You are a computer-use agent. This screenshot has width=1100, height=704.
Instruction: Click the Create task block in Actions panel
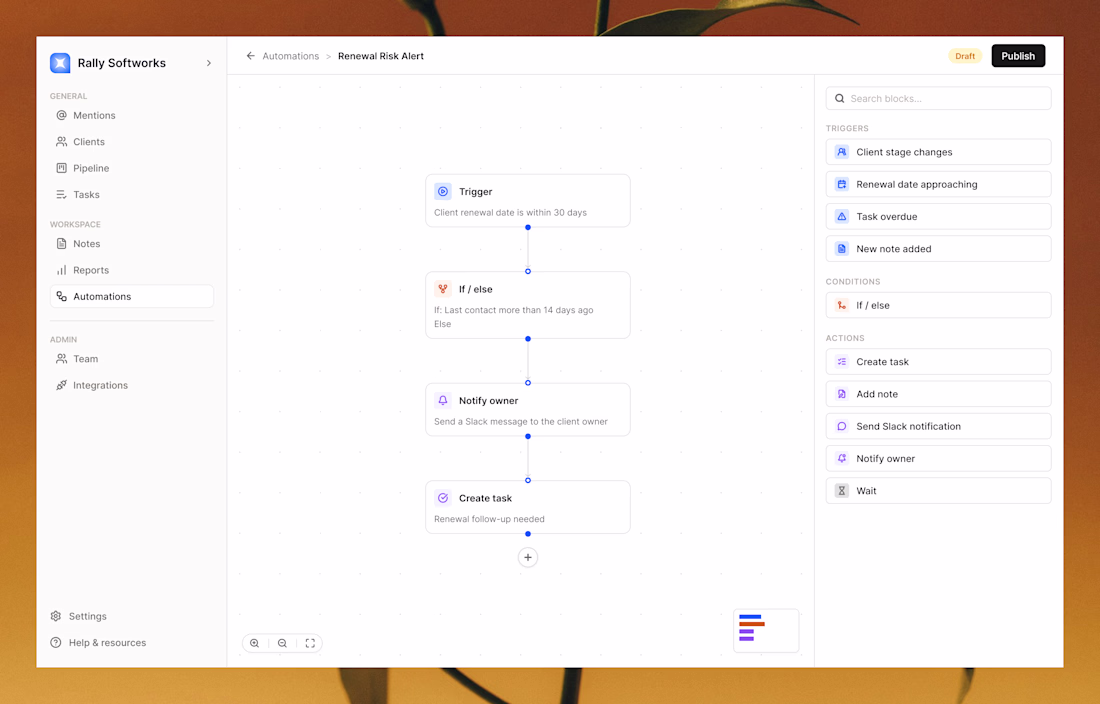(939, 362)
